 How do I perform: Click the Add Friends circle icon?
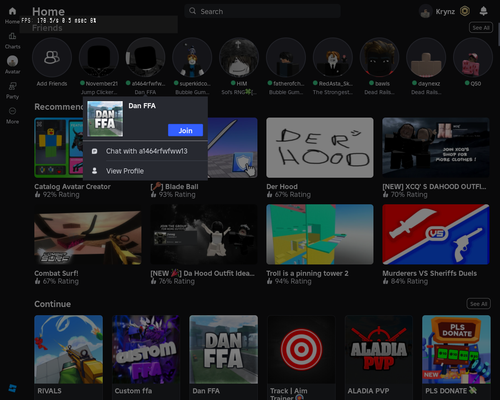pos(52,57)
